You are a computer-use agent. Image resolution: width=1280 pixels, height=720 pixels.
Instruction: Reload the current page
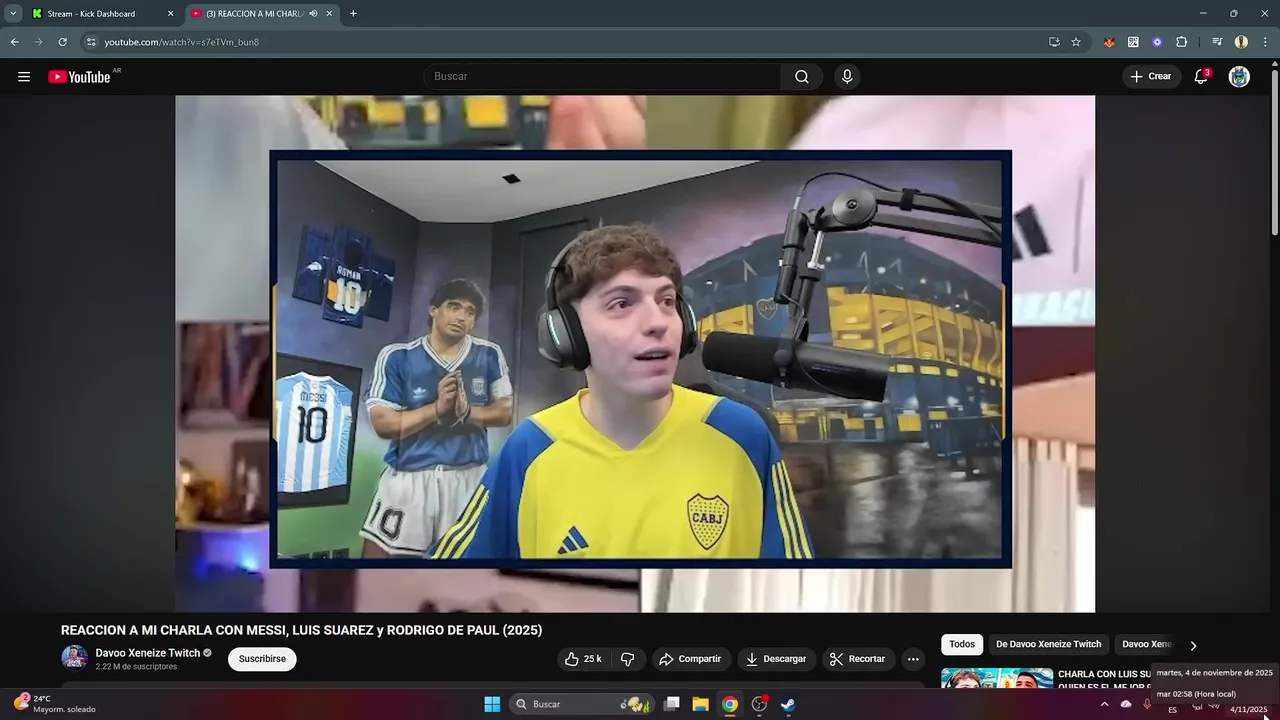pos(63,42)
